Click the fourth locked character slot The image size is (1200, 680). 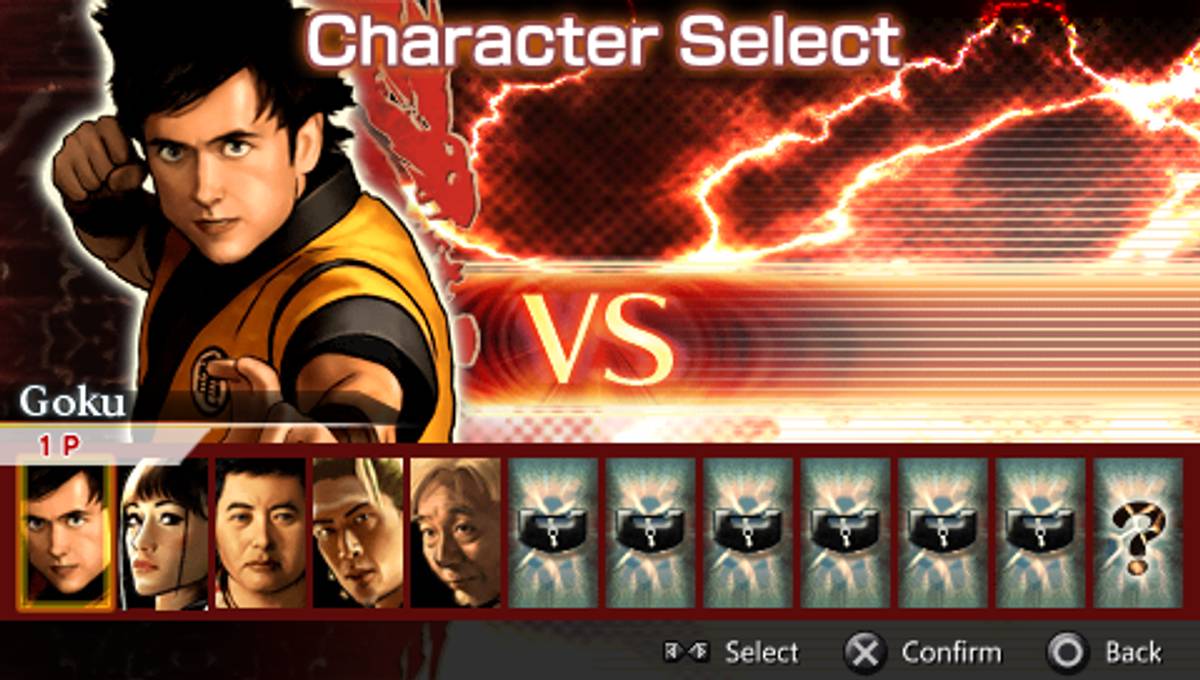click(845, 533)
